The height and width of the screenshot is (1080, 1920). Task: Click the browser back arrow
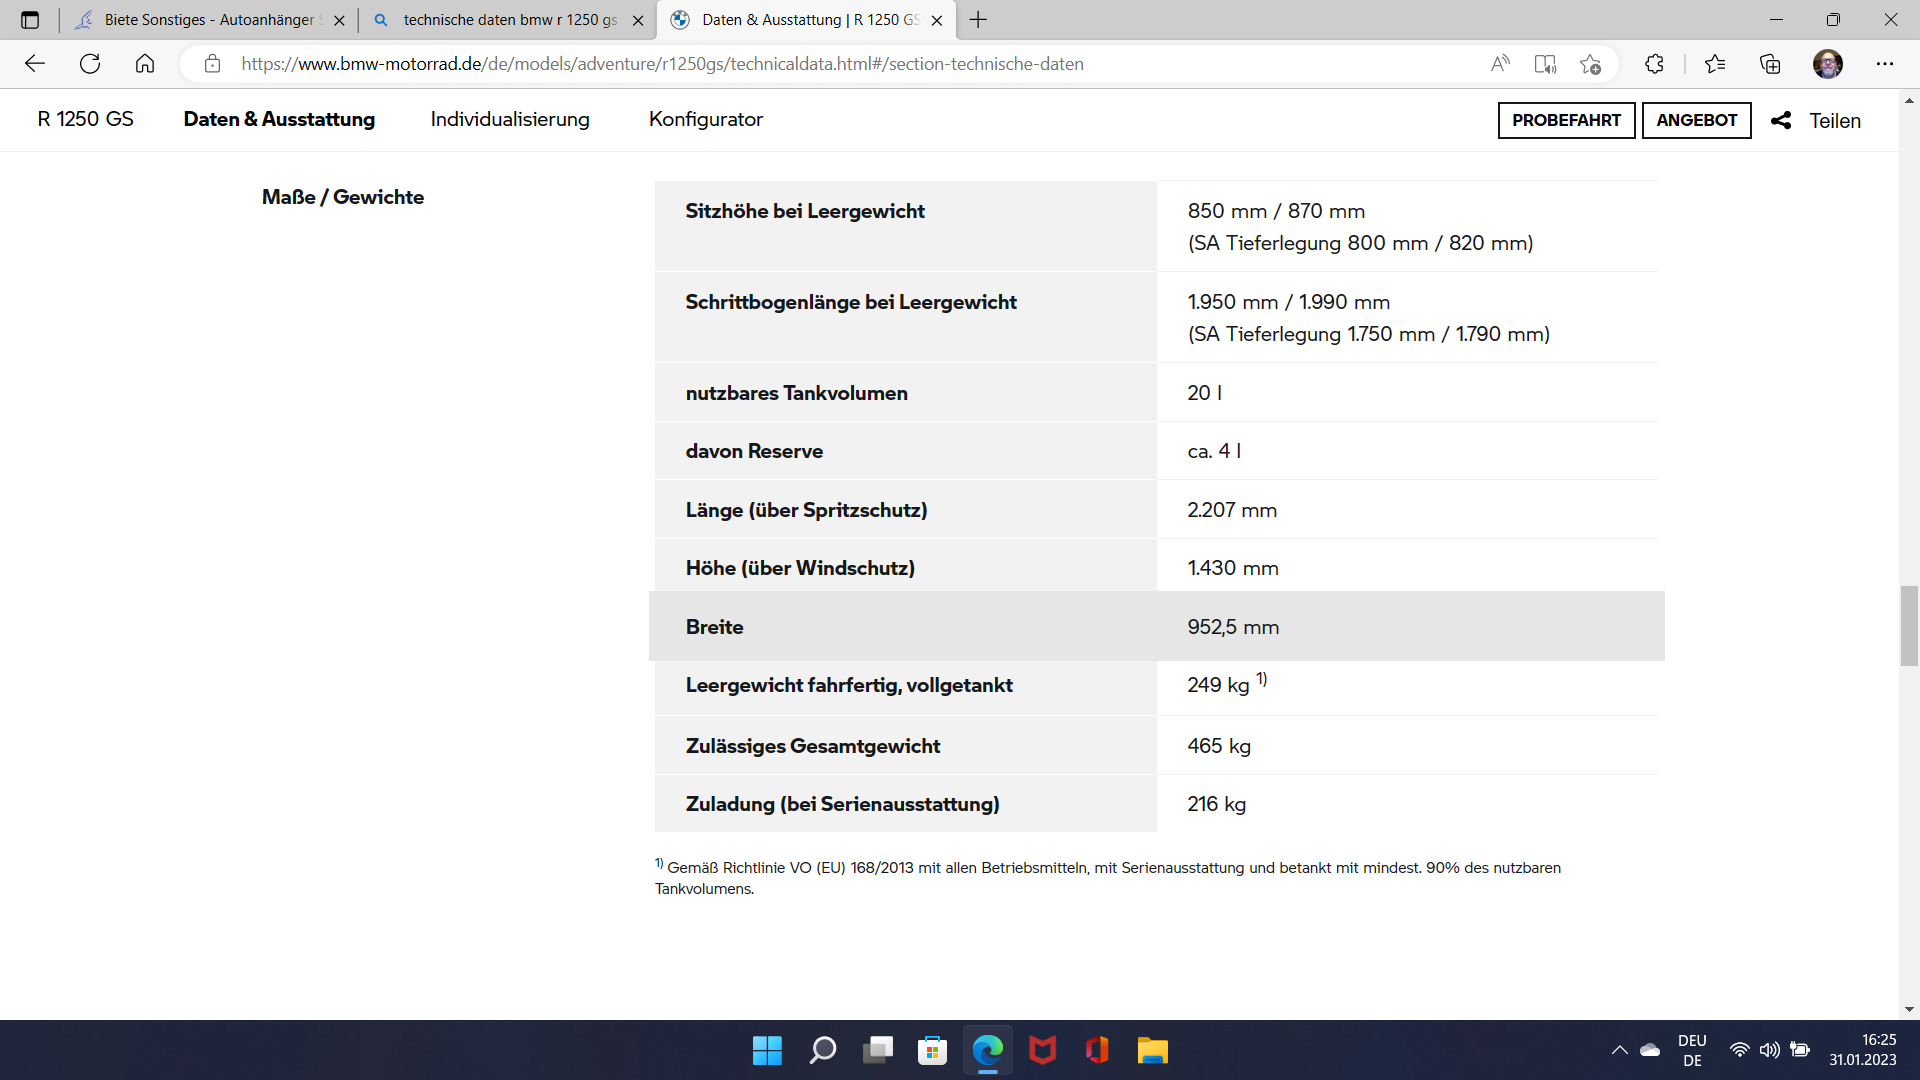pyautogui.click(x=35, y=64)
